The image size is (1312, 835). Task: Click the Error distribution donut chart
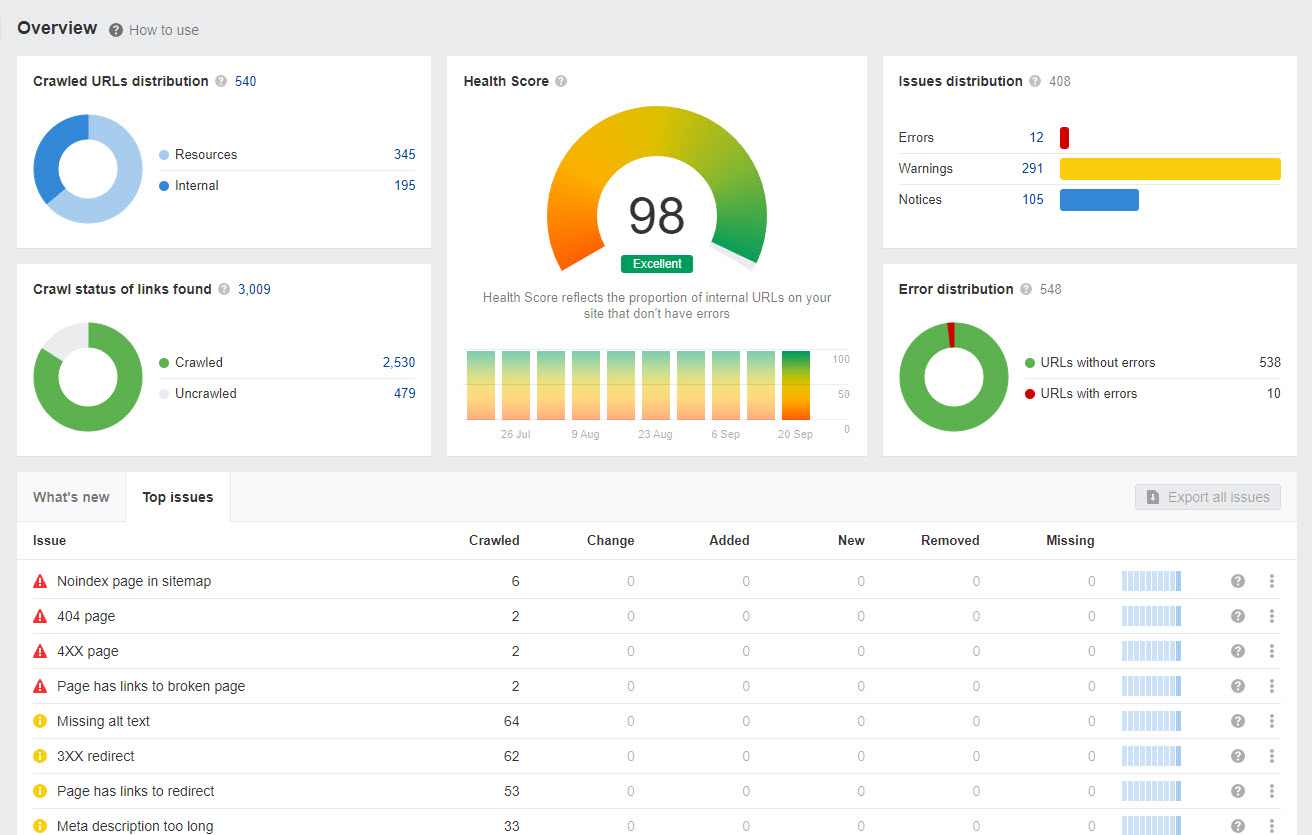point(954,377)
